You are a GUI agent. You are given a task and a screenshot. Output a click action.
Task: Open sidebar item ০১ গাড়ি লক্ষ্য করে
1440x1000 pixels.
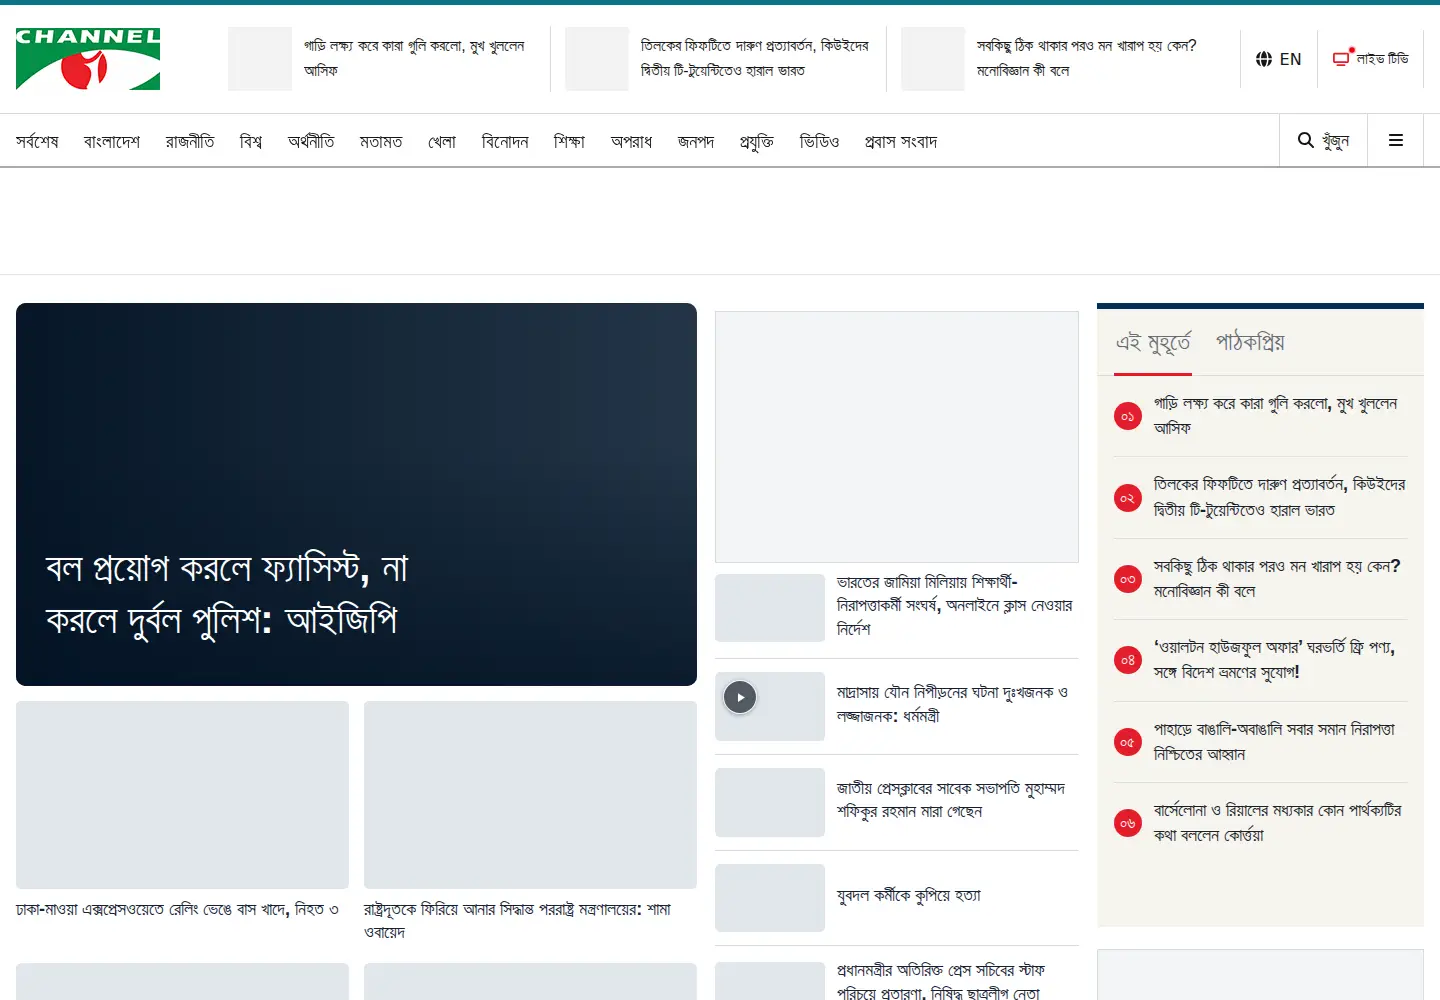[1275, 416]
